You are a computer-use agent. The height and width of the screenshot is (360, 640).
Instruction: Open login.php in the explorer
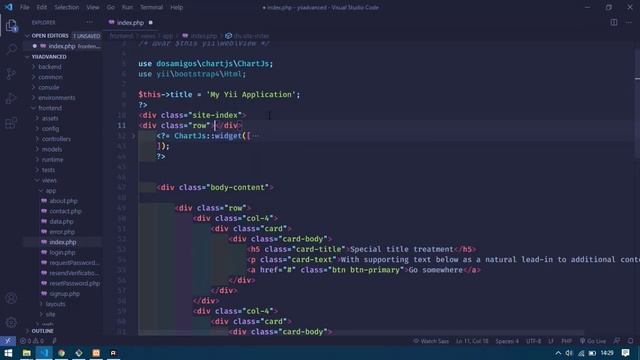point(62,253)
